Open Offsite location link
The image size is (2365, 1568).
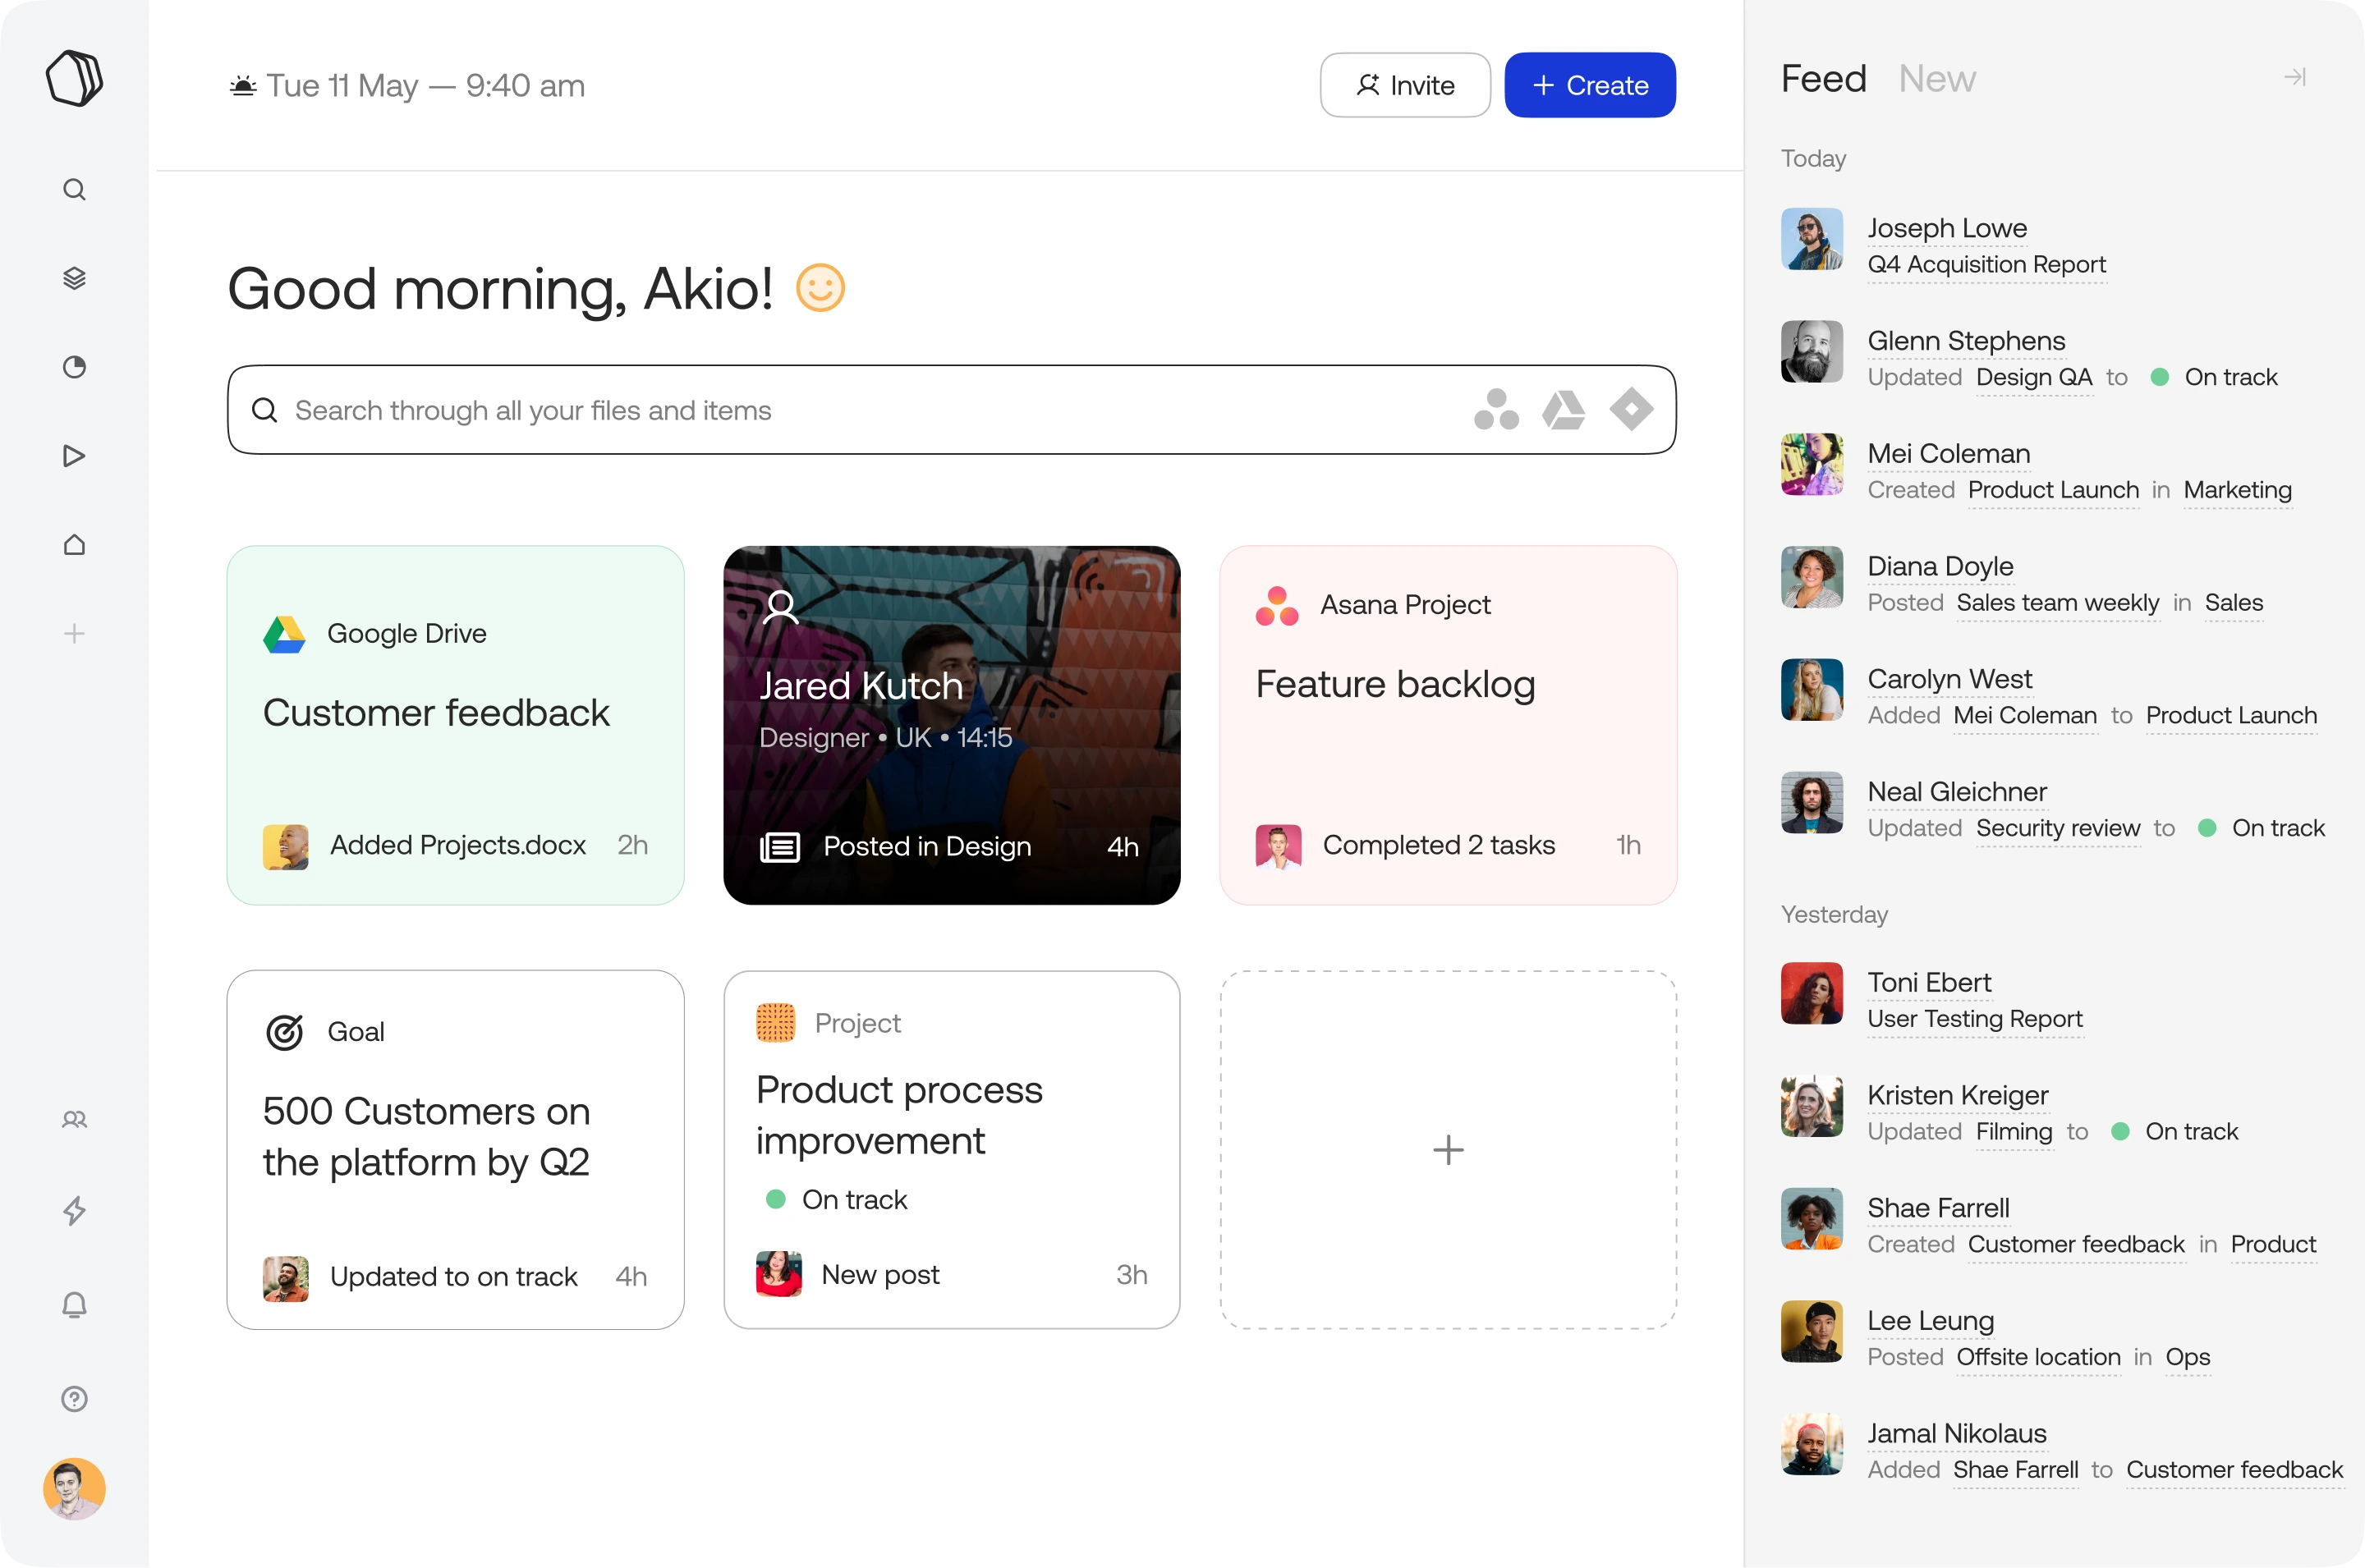pyautogui.click(x=2038, y=1358)
